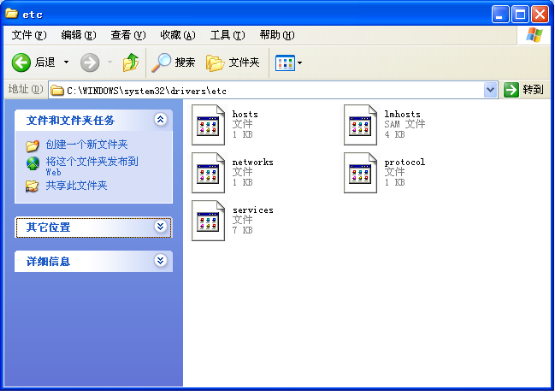
Task: Select the lmhosts SAM file icon
Action: coord(360,125)
